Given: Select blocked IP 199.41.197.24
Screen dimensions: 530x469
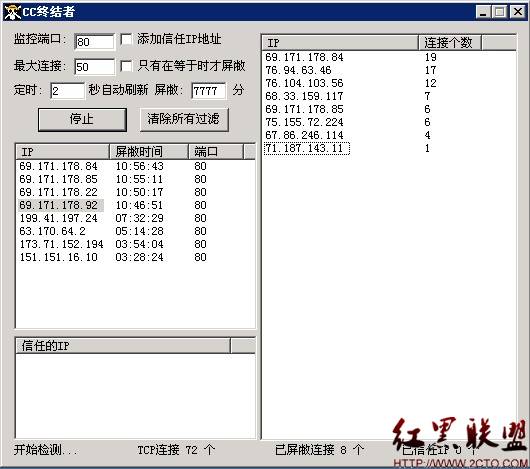Looking at the screenshot, I should [x=58, y=218].
